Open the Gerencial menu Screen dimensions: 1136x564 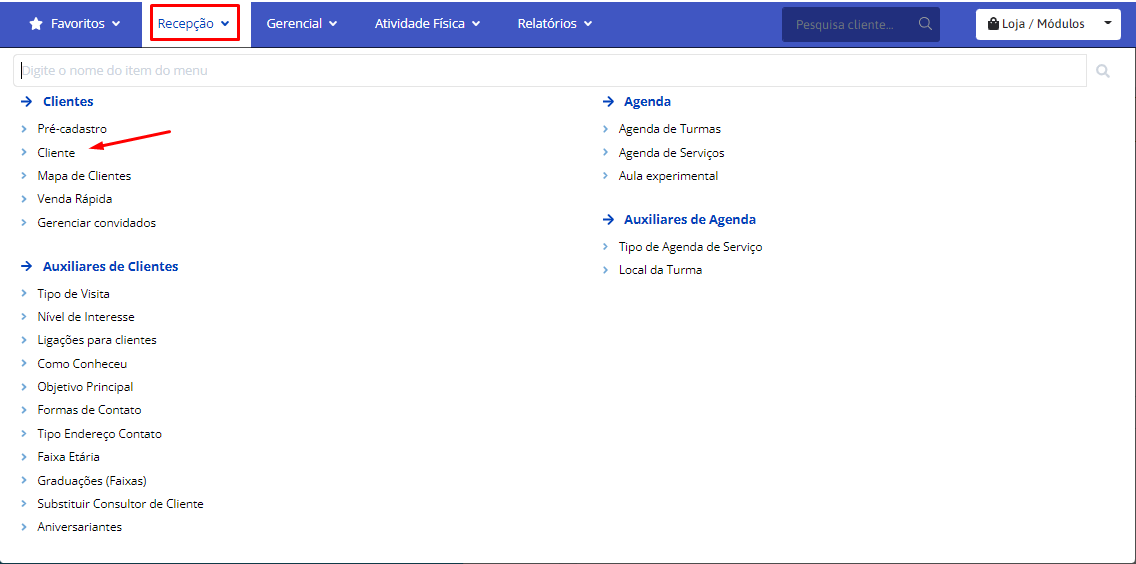[301, 24]
